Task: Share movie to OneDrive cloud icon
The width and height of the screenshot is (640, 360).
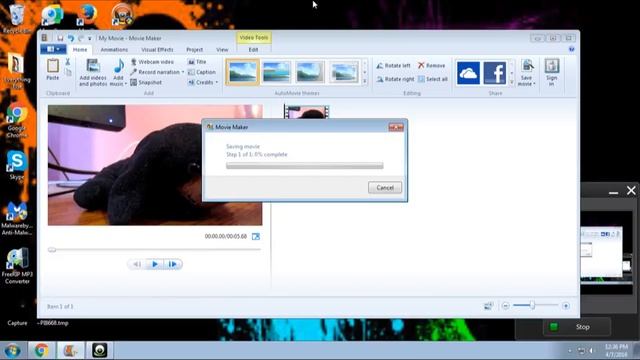Action: [468, 73]
